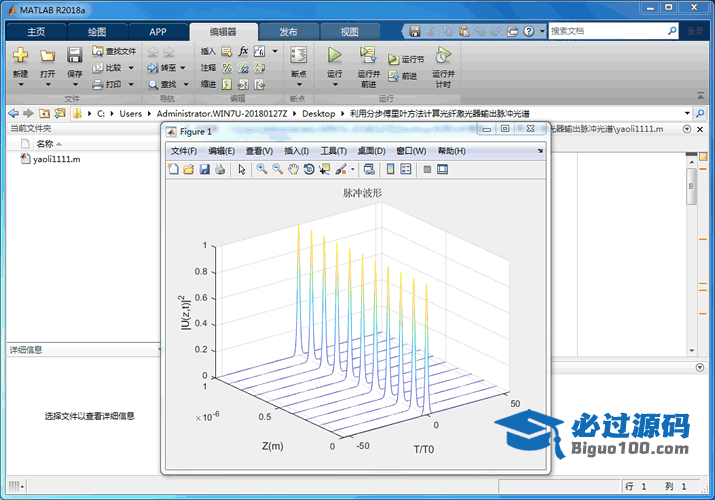Choose the Data Cursor tool
Image resolution: width=715 pixels, height=500 pixels.
click(x=324, y=170)
